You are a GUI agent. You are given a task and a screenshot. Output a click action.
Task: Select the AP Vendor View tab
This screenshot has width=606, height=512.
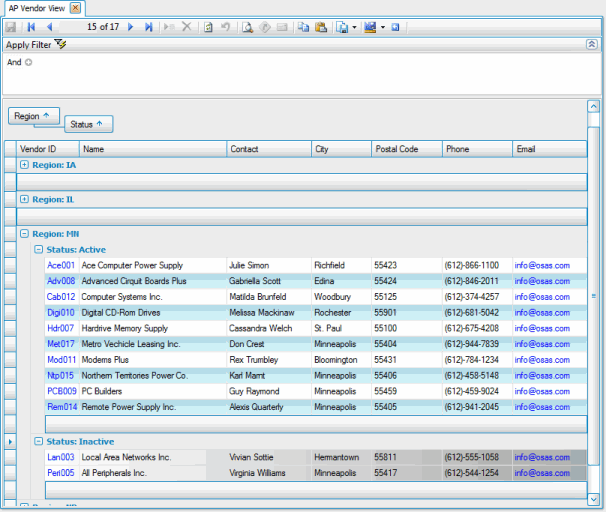[36, 8]
